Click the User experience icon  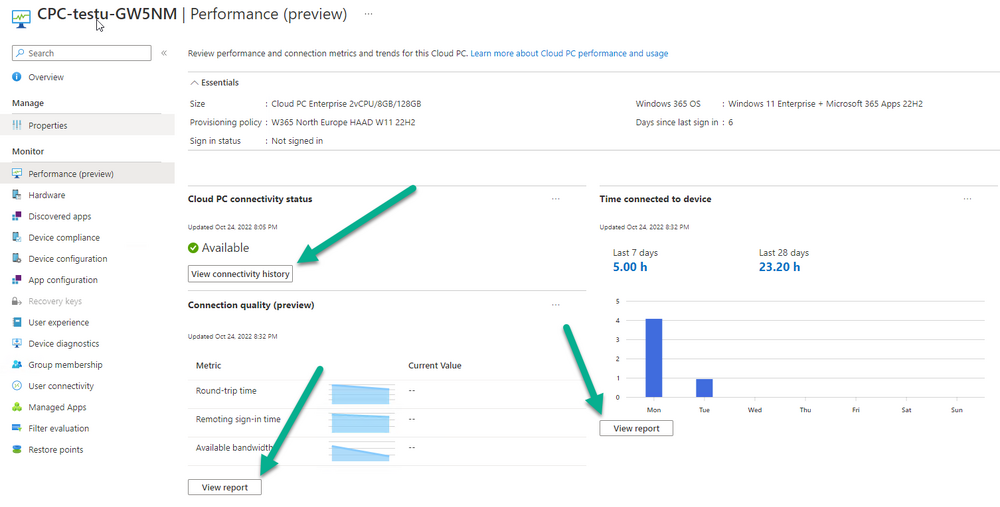click(x=17, y=323)
